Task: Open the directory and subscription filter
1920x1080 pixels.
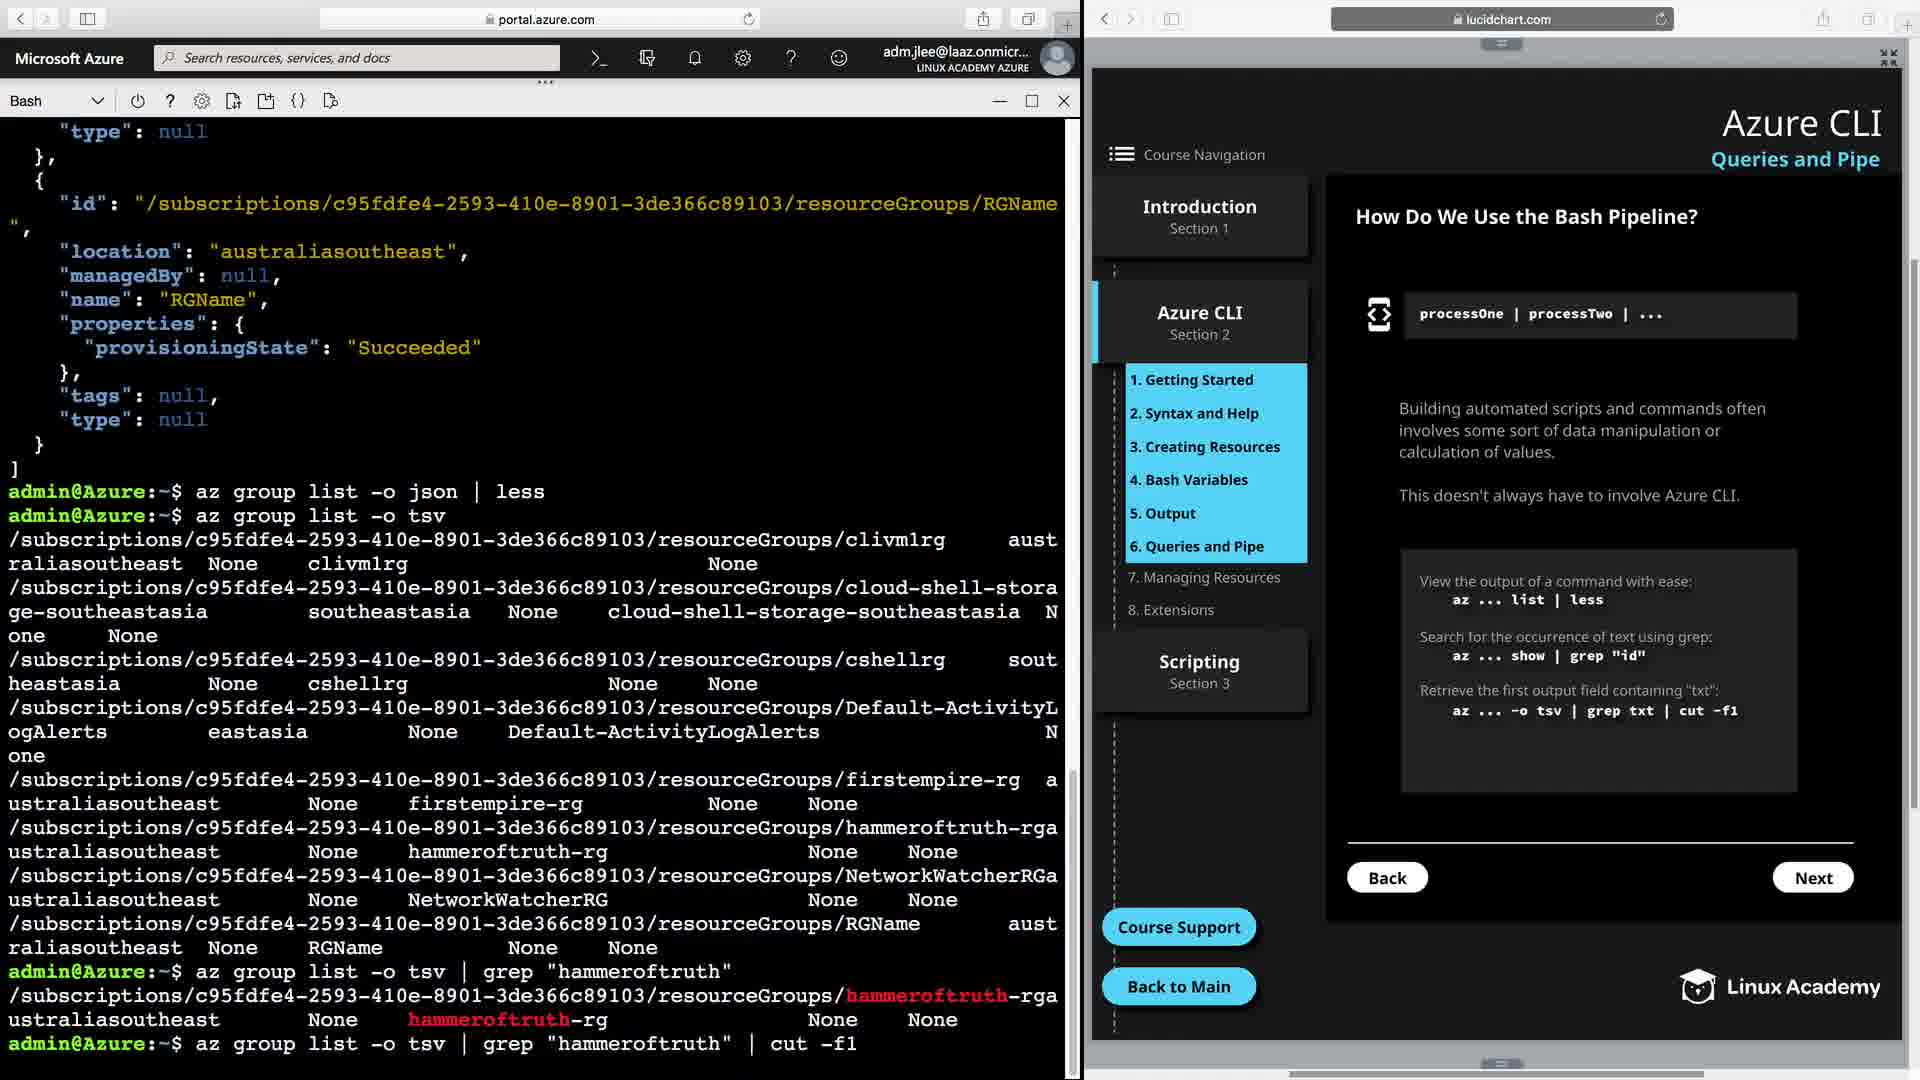Action: [647, 58]
